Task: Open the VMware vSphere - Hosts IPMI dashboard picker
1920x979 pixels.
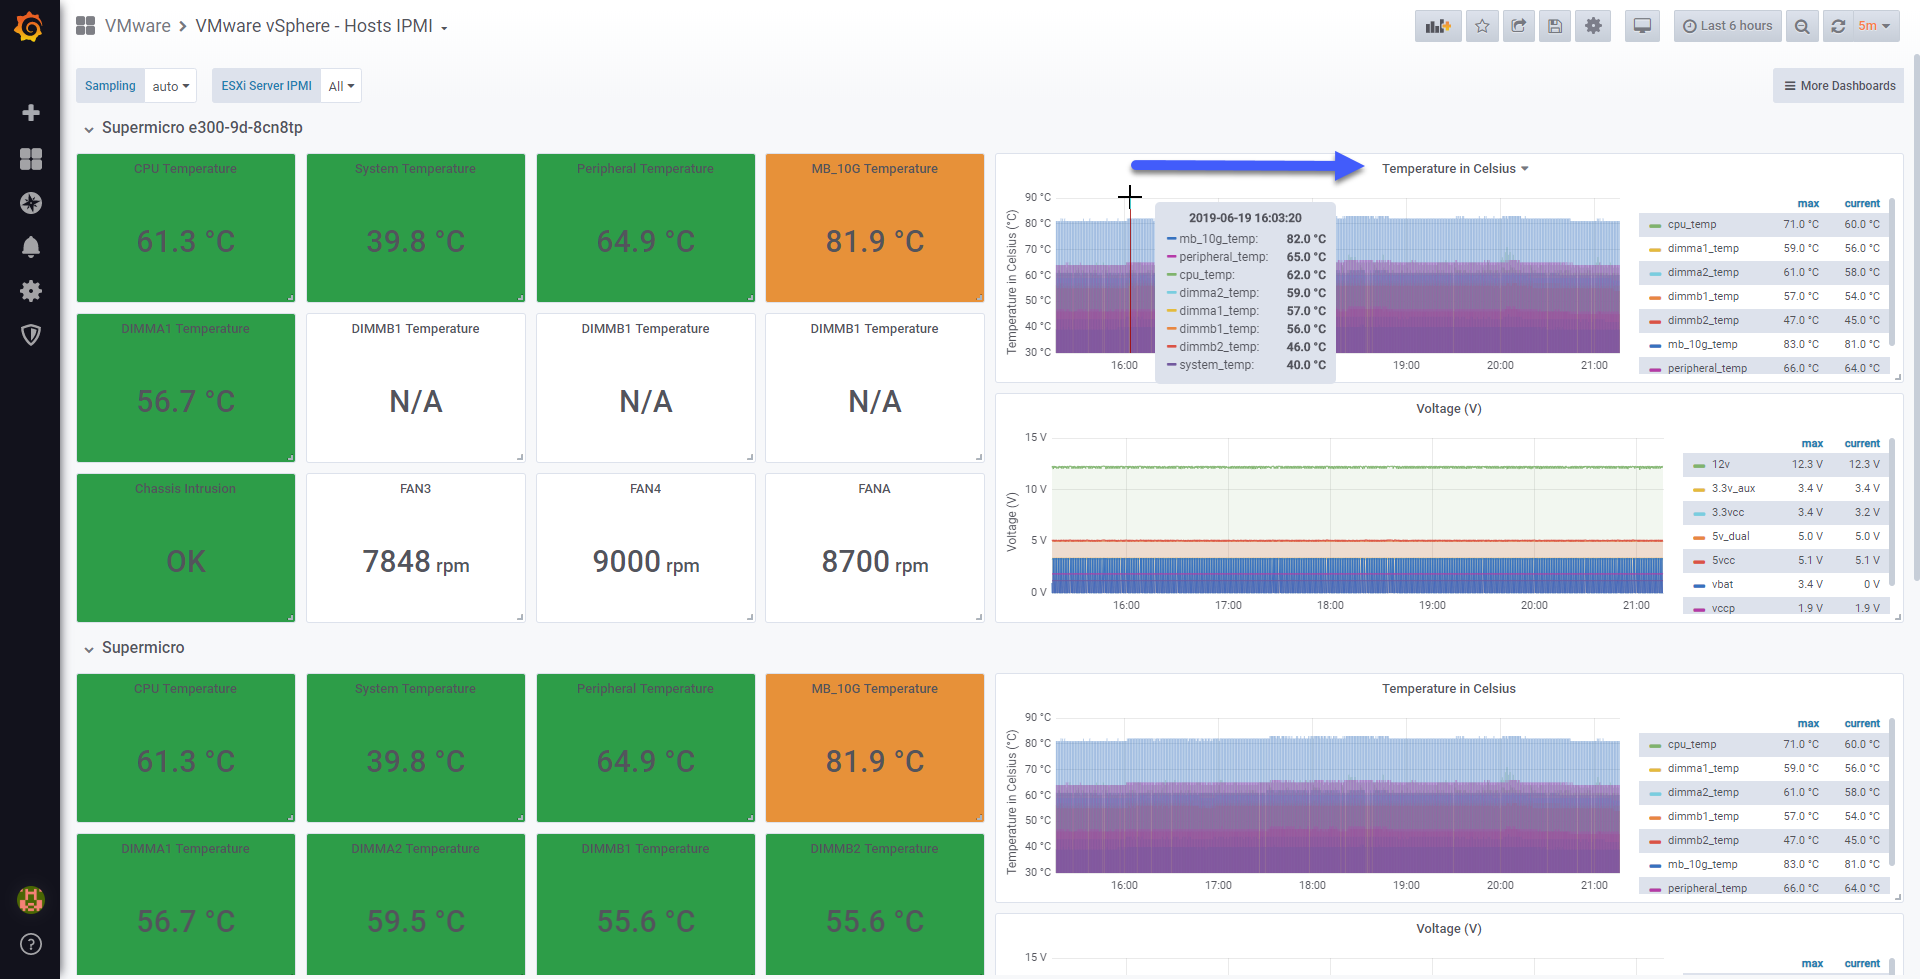Action: pyautogui.click(x=321, y=26)
